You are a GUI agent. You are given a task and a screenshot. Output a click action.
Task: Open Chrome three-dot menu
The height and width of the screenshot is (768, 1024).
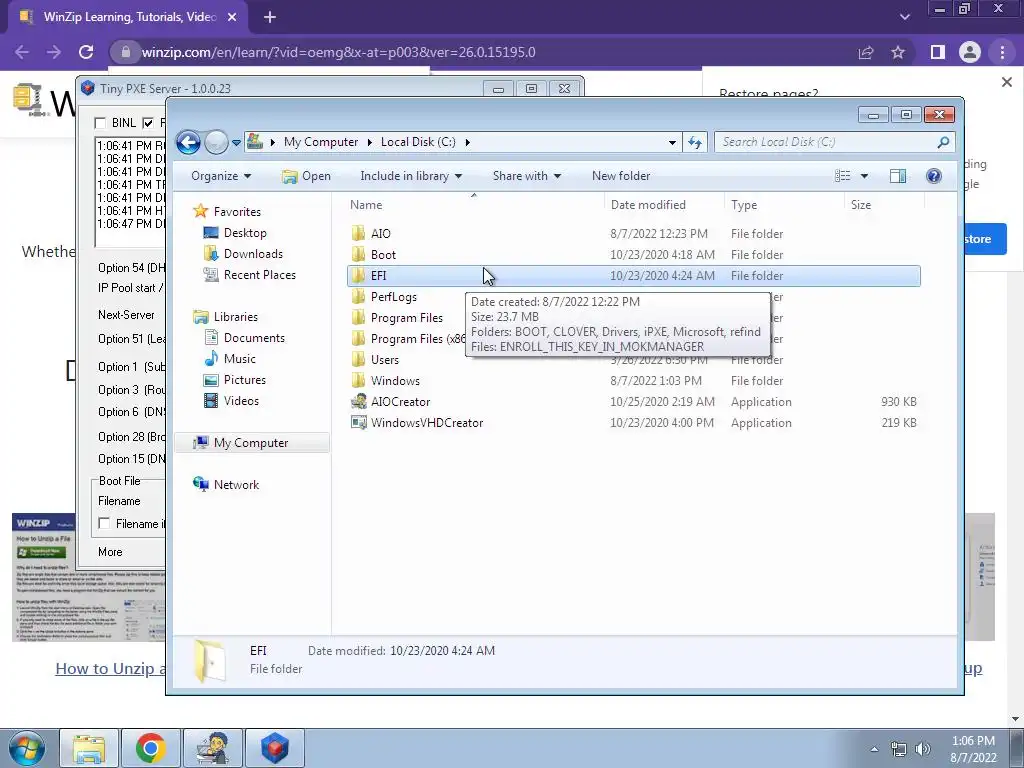point(1002,52)
